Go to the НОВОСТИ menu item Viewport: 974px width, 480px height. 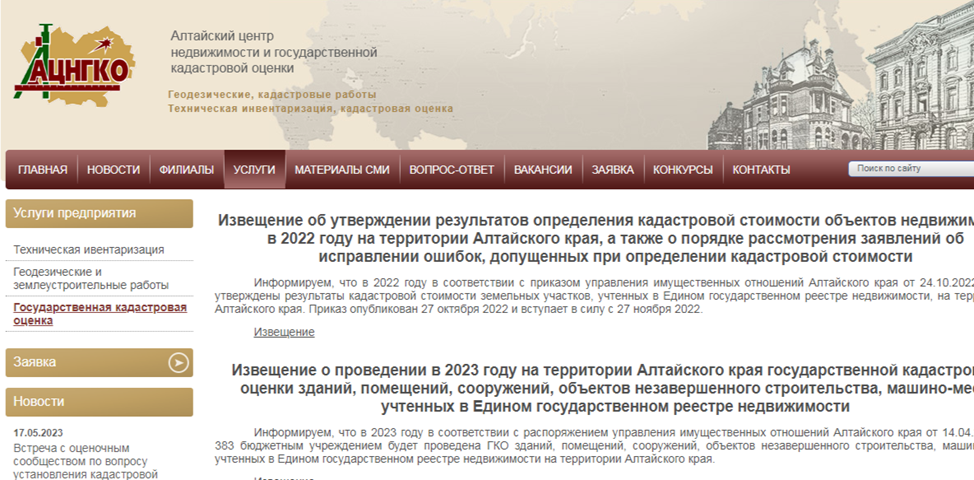click(x=113, y=170)
